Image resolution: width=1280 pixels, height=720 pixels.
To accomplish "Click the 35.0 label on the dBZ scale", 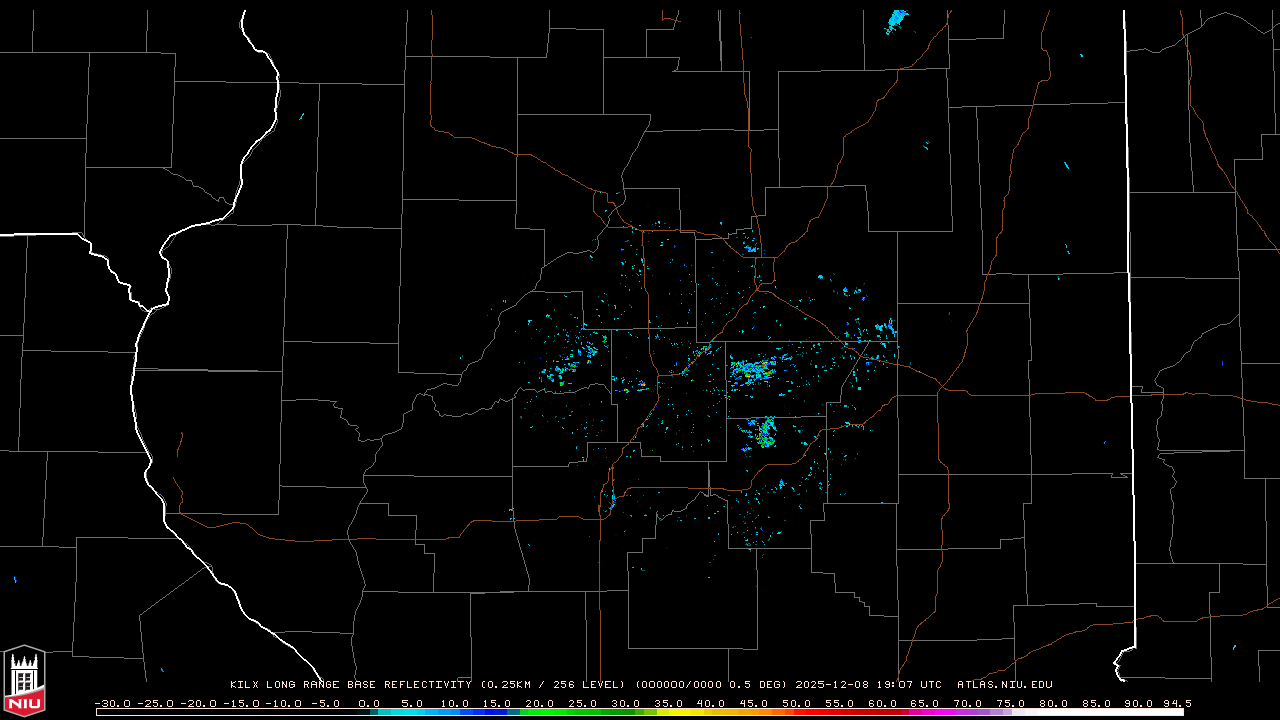I will [x=668, y=703].
